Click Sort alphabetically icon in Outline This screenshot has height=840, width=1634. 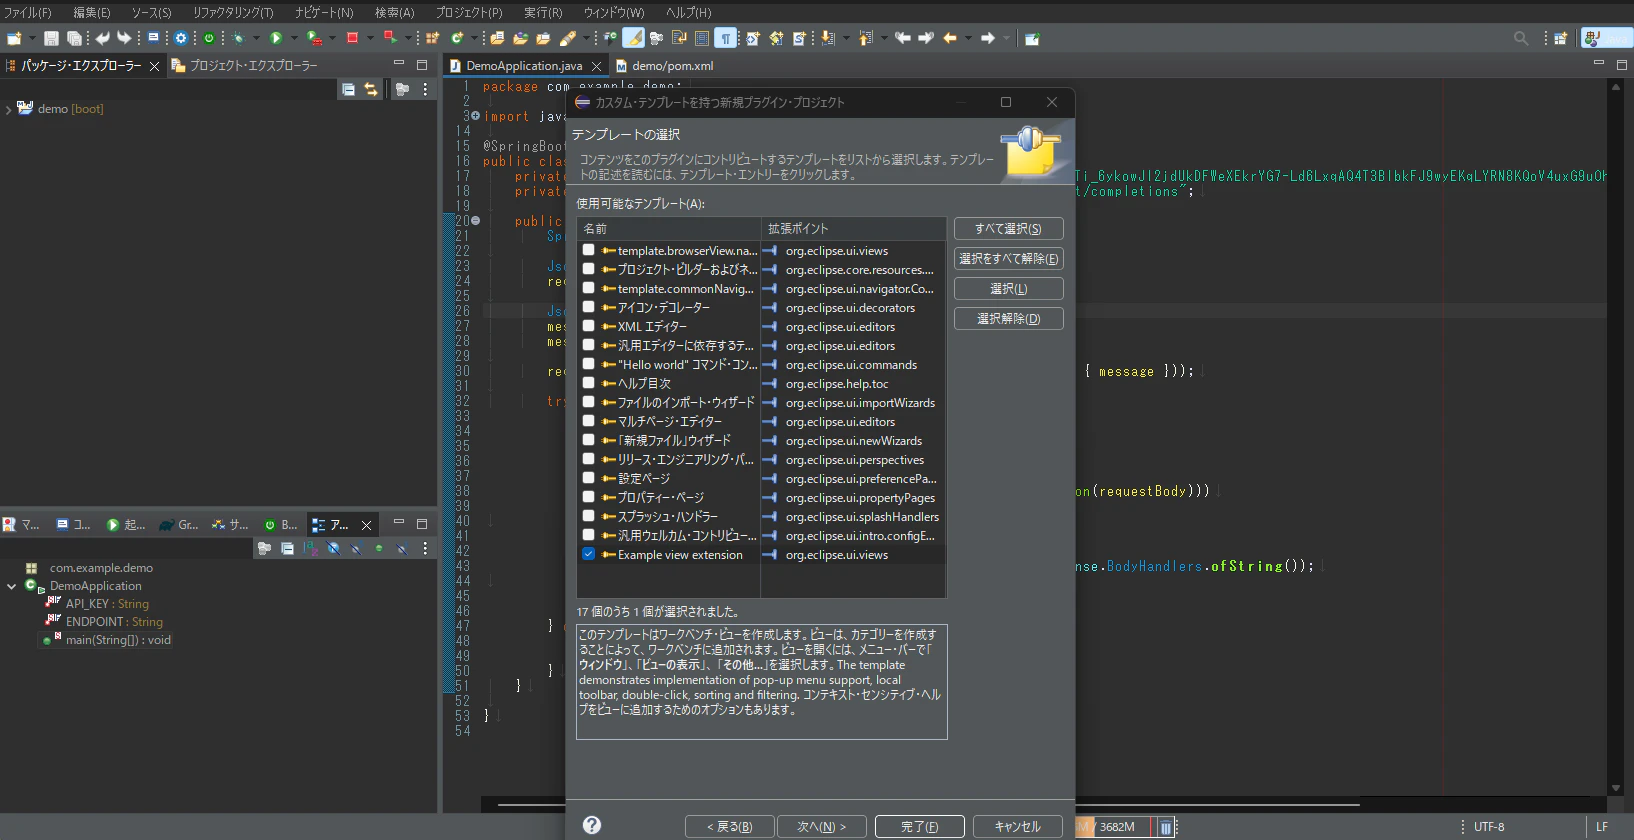(x=310, y=548)
